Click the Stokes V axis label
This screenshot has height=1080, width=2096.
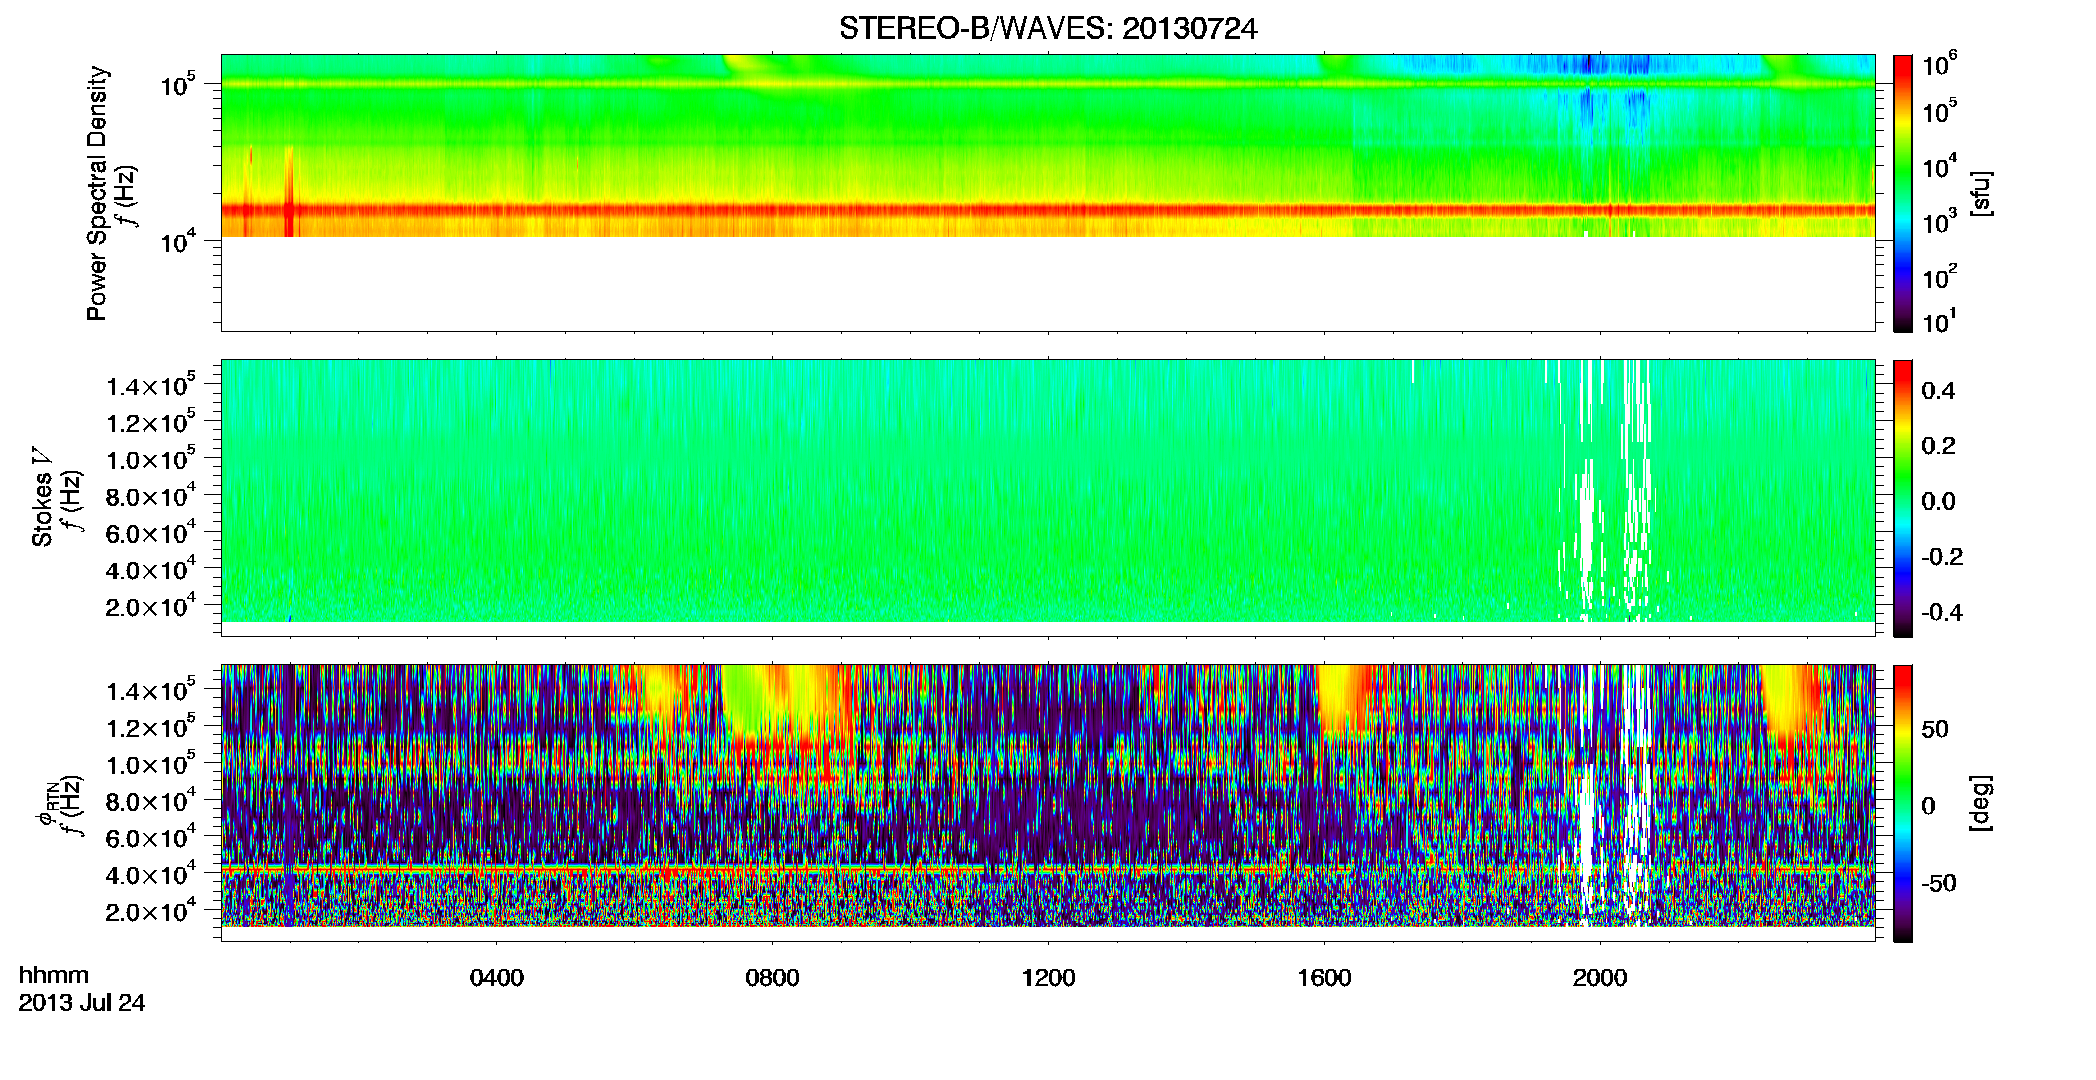[x=42, y=497]
